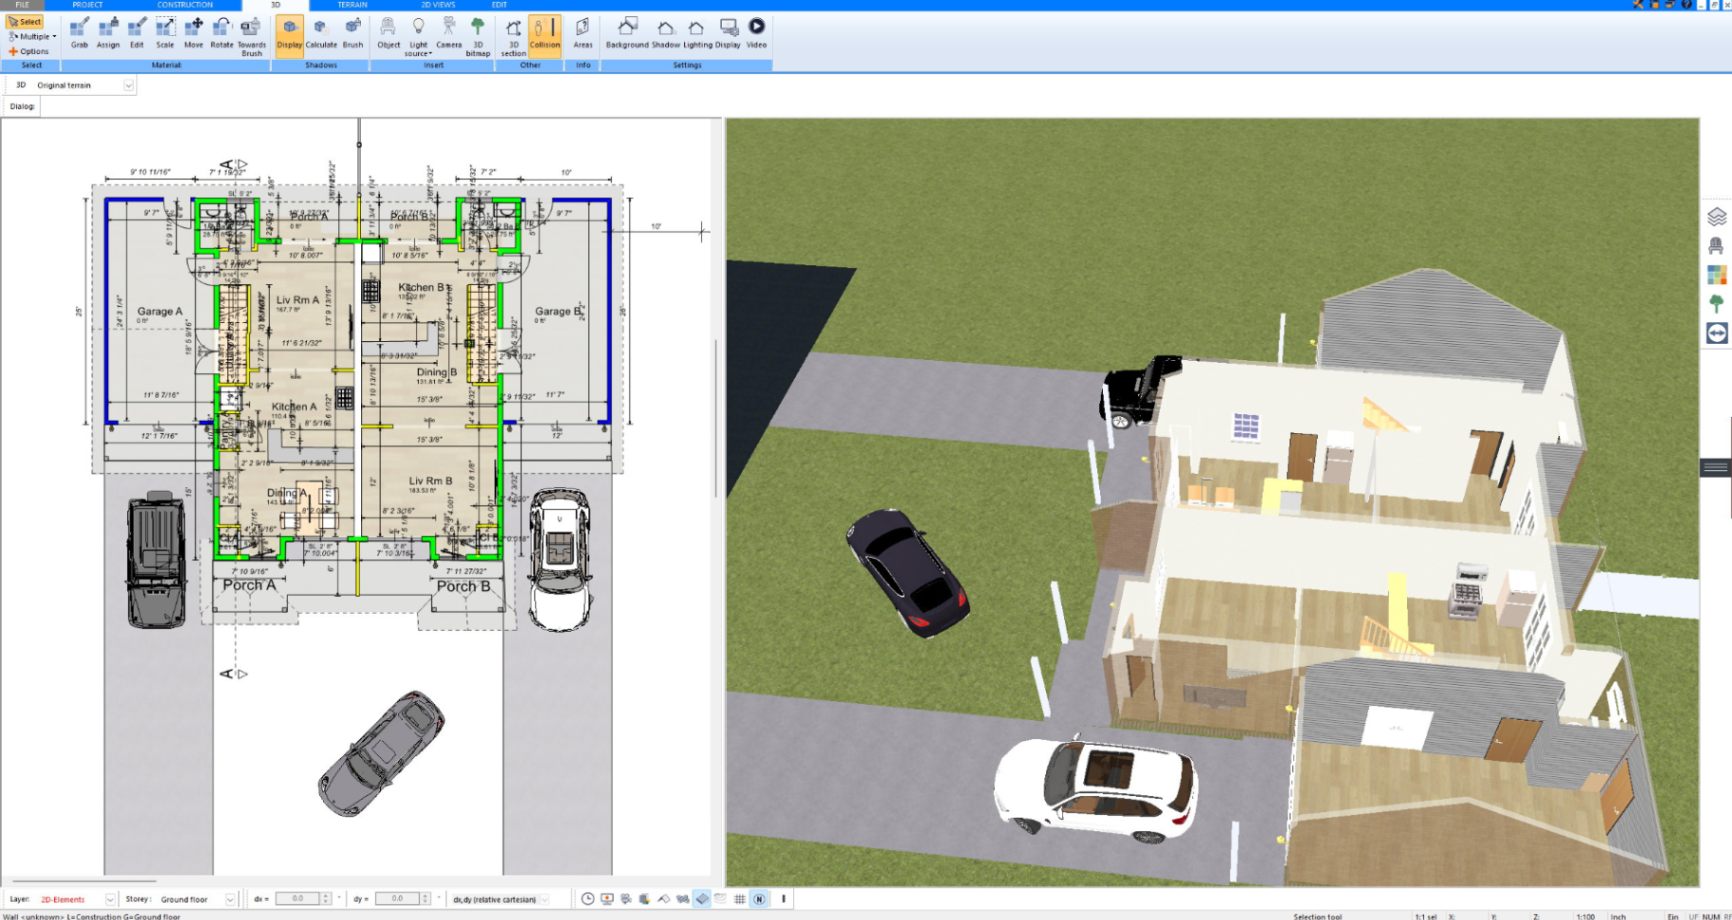
Task: Open the 2D VIEWS ribbon tab
Action: (438, 5)
